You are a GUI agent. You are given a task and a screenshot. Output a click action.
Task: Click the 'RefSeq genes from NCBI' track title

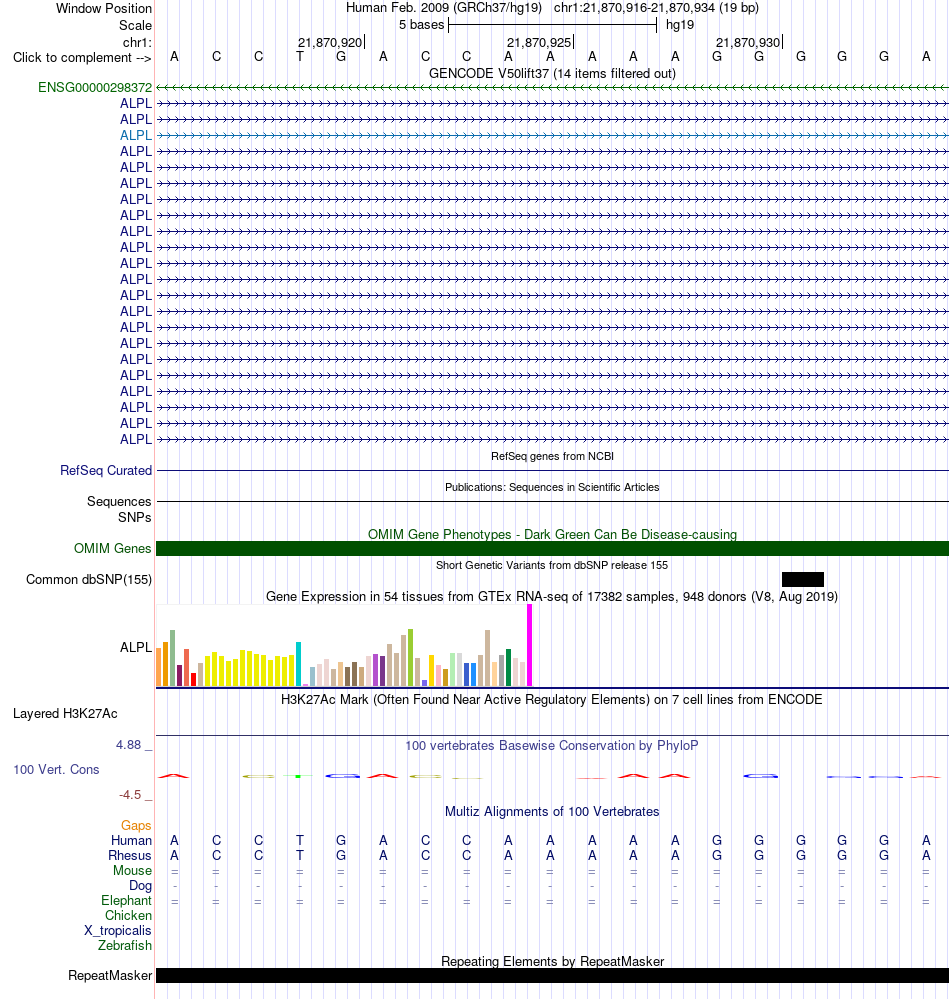pos(552,456)
